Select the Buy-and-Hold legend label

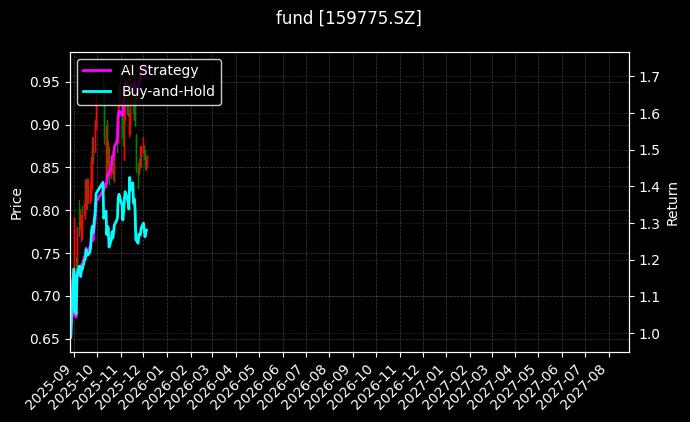click(168, 90)
